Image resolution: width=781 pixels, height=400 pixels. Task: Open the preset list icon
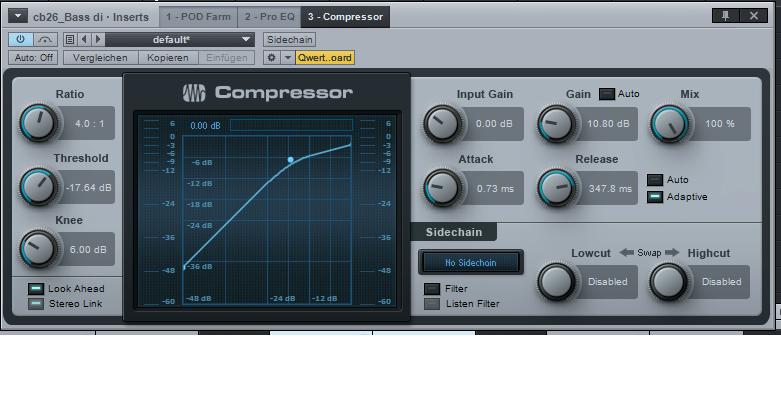(70, 39)
